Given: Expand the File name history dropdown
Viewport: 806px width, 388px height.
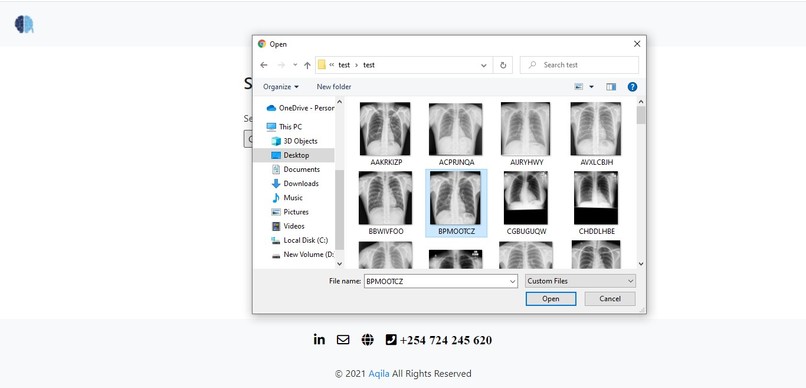Looking at the screenshot, I should tap(512, 281).
